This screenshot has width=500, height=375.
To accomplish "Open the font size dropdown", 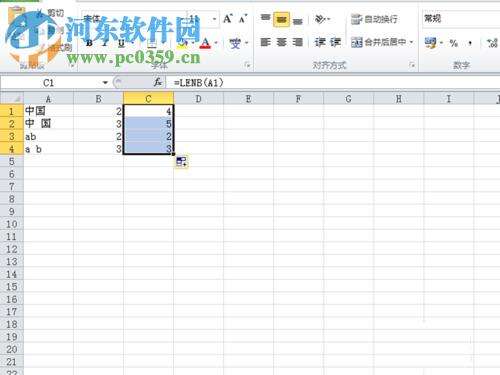I will 214,19.
